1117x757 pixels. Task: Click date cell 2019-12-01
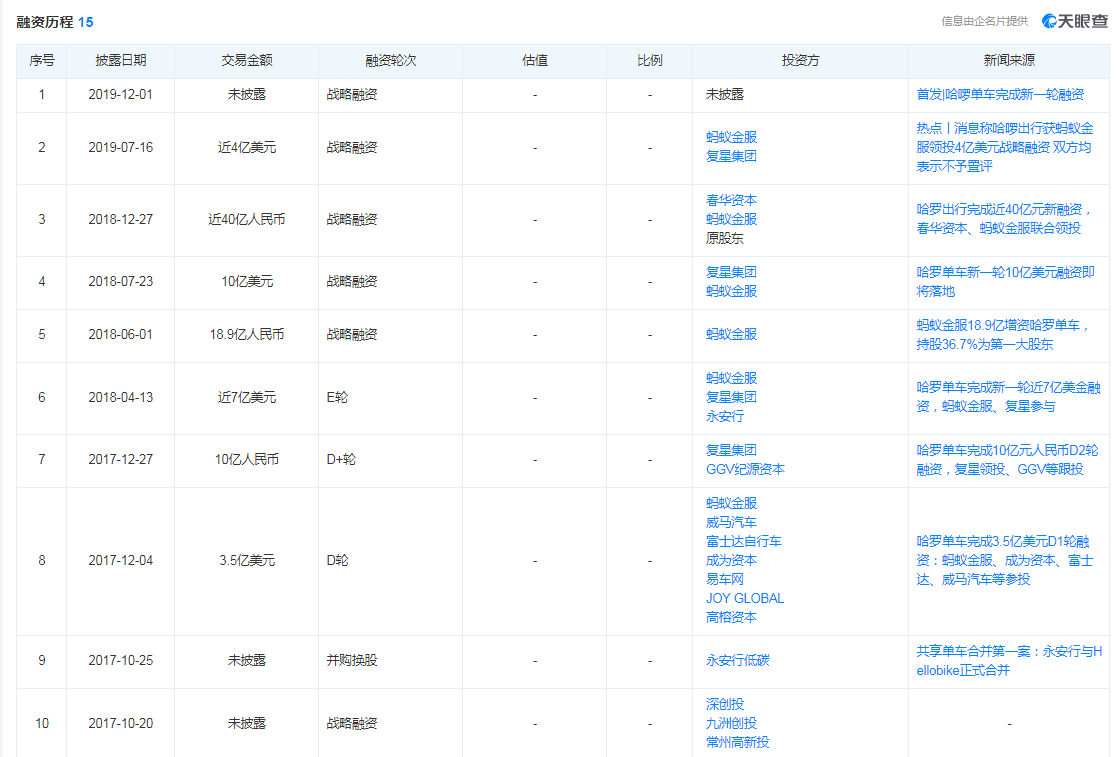pyautogui.click(x=120, y=94)
